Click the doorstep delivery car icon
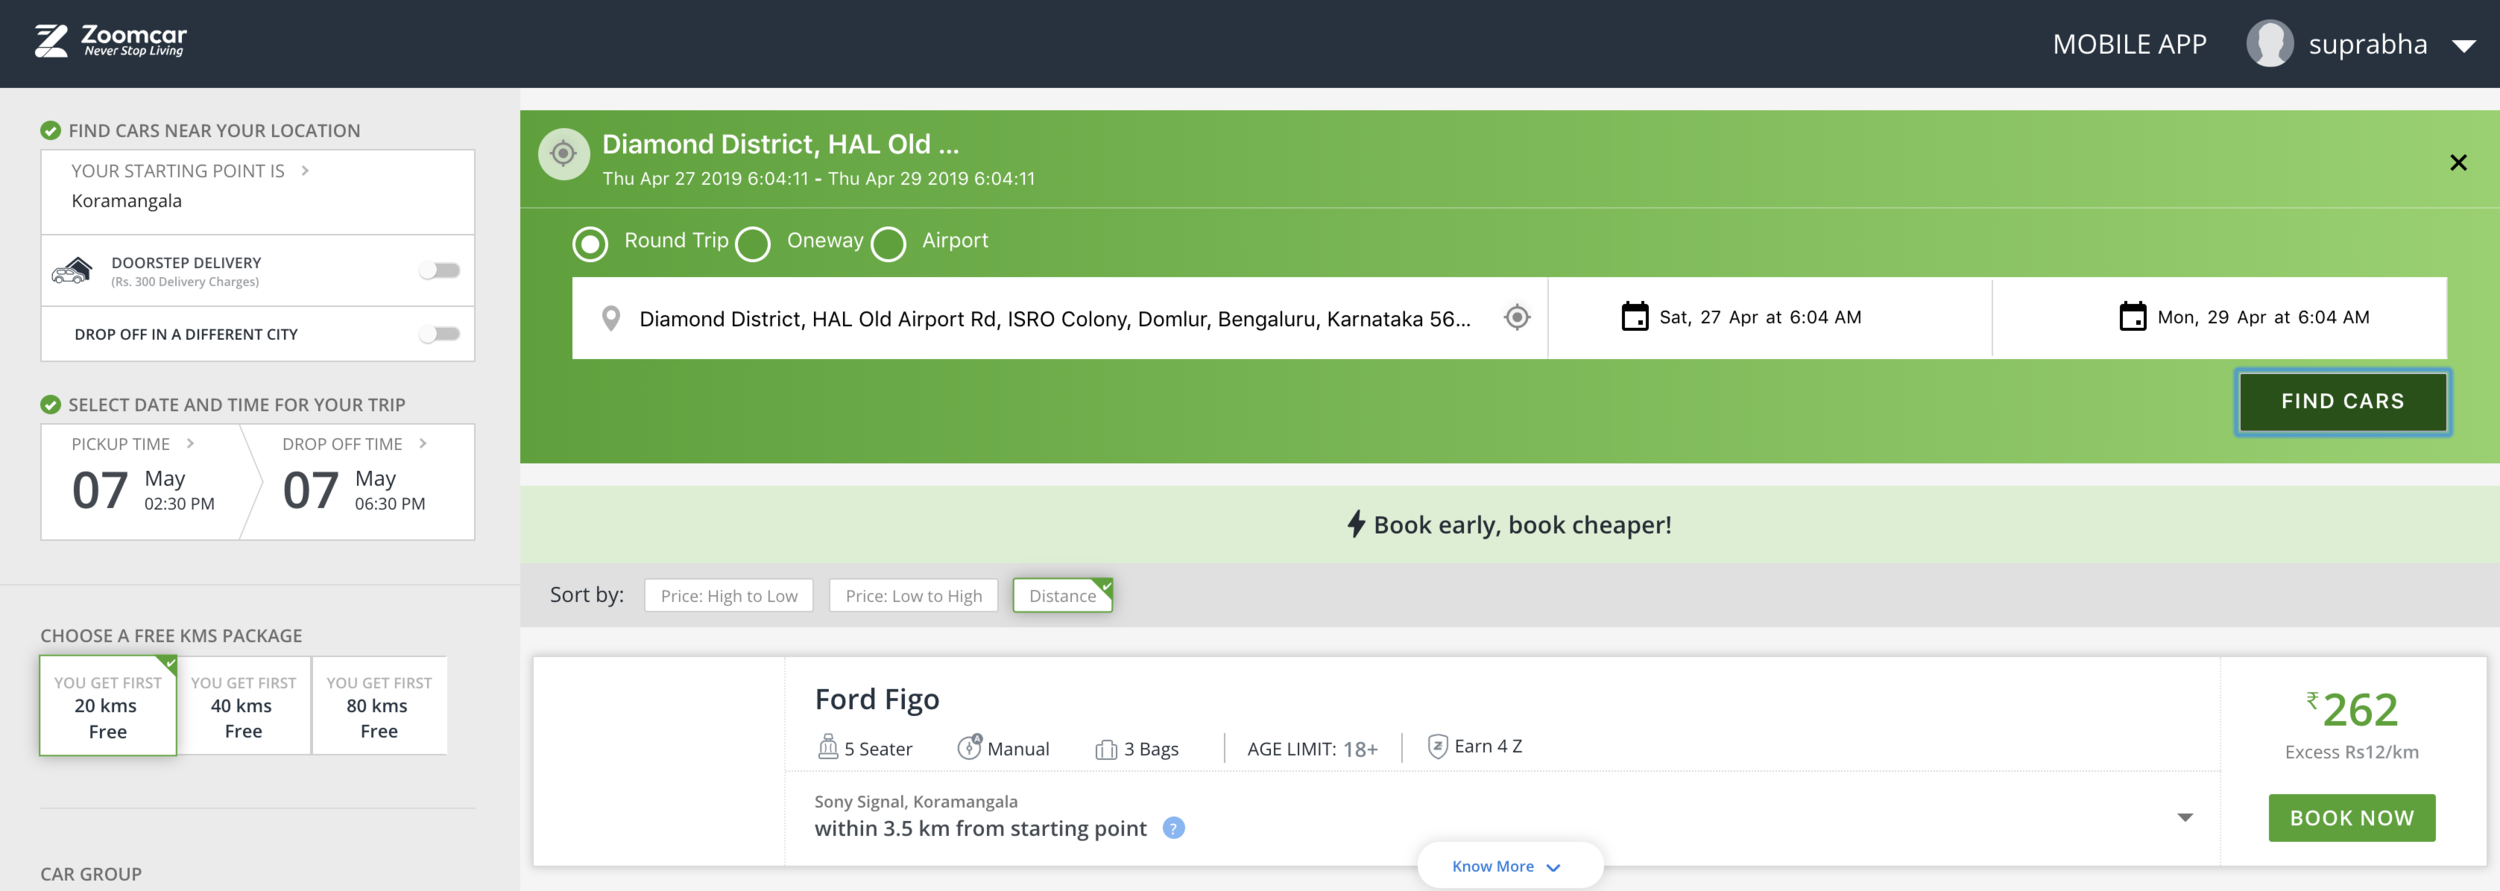The height and width of the screenshot is (891, 2500). point(72,270)
